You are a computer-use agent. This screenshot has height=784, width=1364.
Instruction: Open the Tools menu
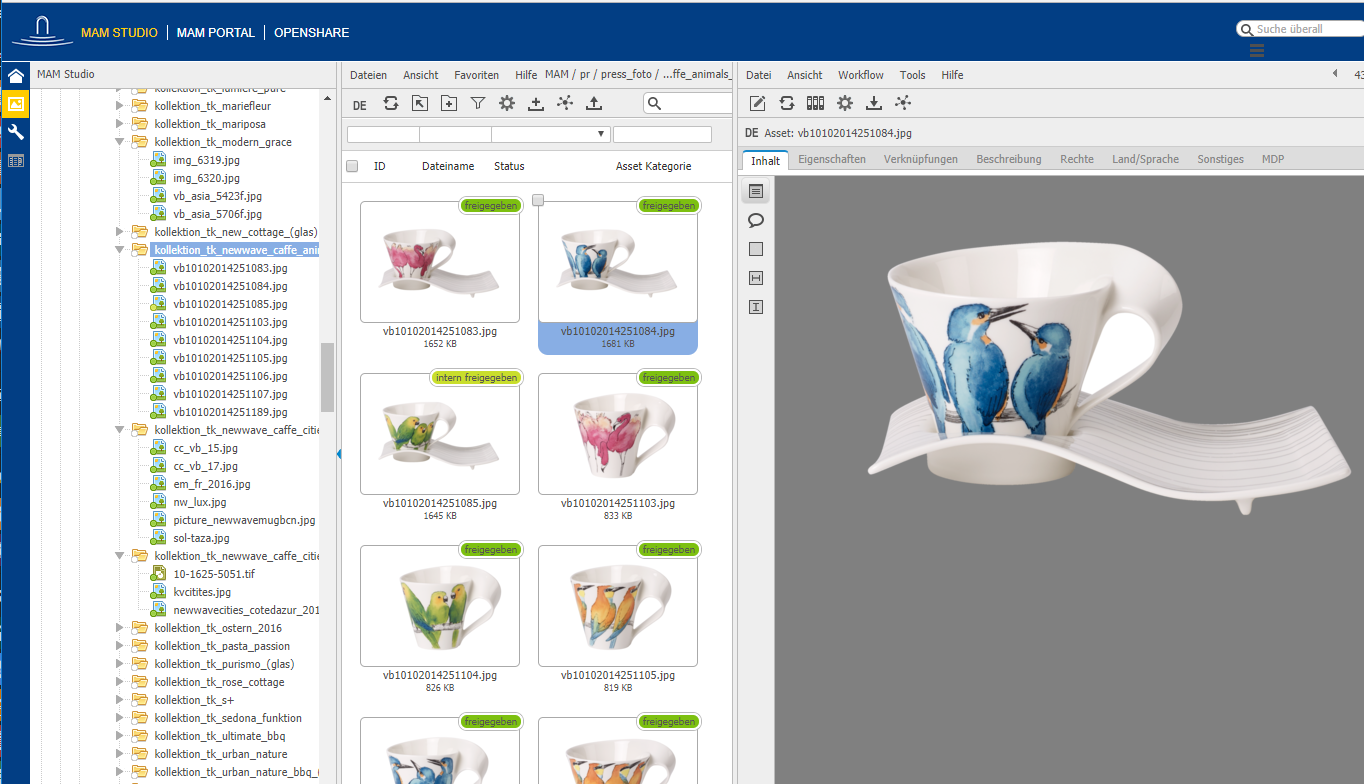(913, 75)
